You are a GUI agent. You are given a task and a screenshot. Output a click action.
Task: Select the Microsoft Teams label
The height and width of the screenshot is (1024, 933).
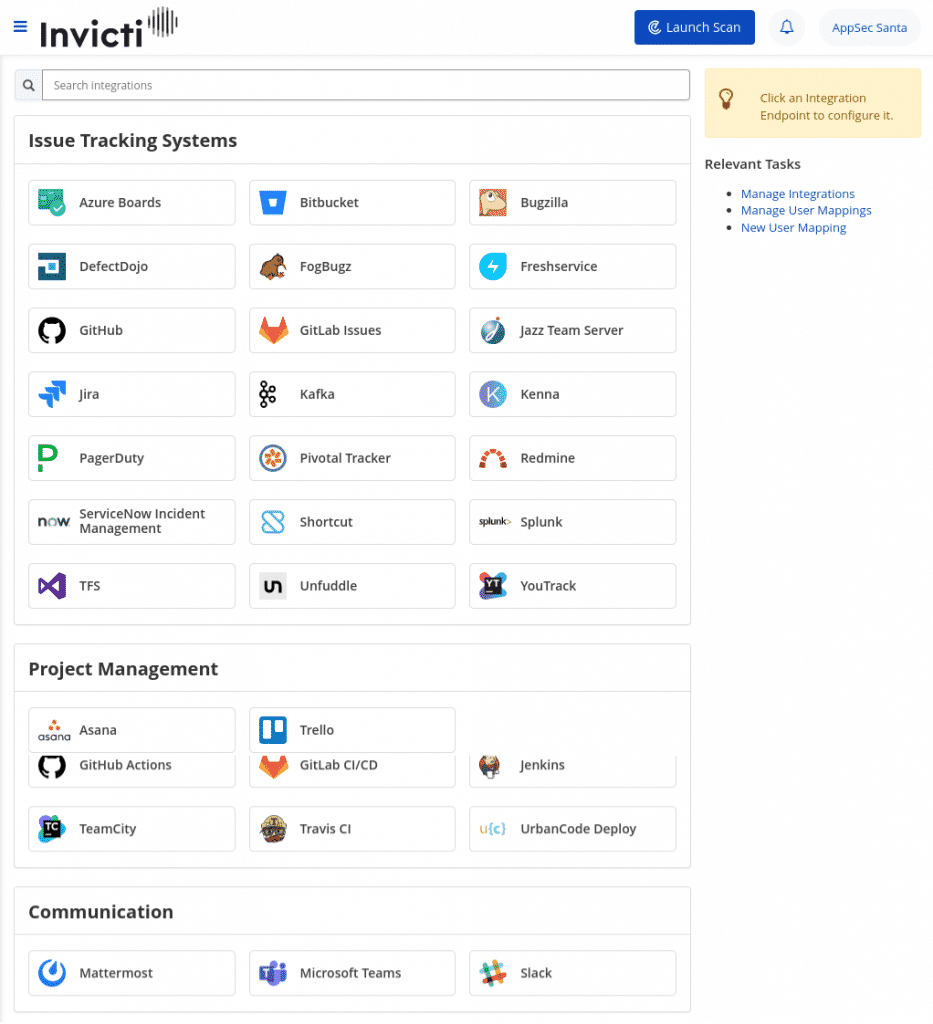350,973
